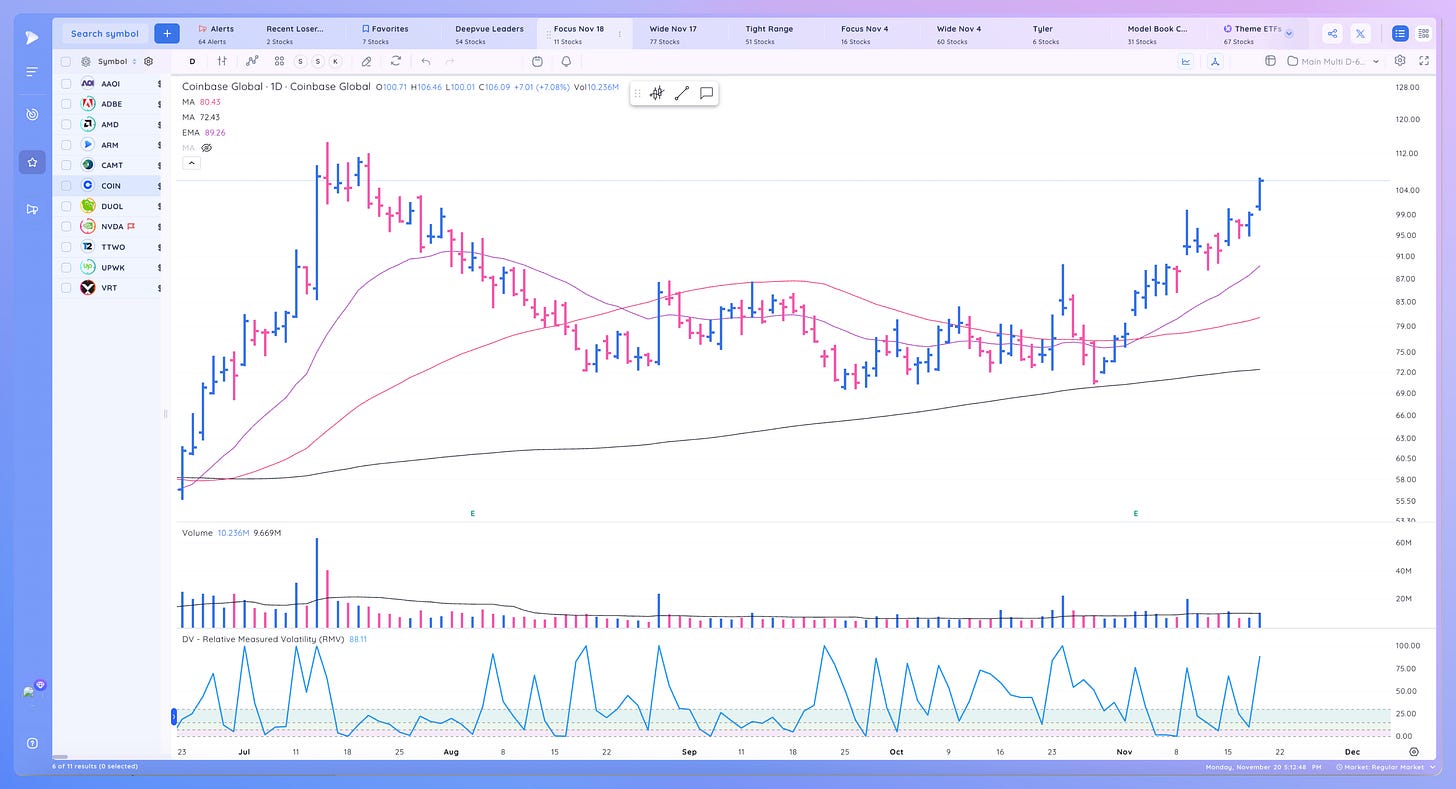This screenshot has width=1456, height=789.
Task: Click the line chart mode icon
Action: point(1186,61)
